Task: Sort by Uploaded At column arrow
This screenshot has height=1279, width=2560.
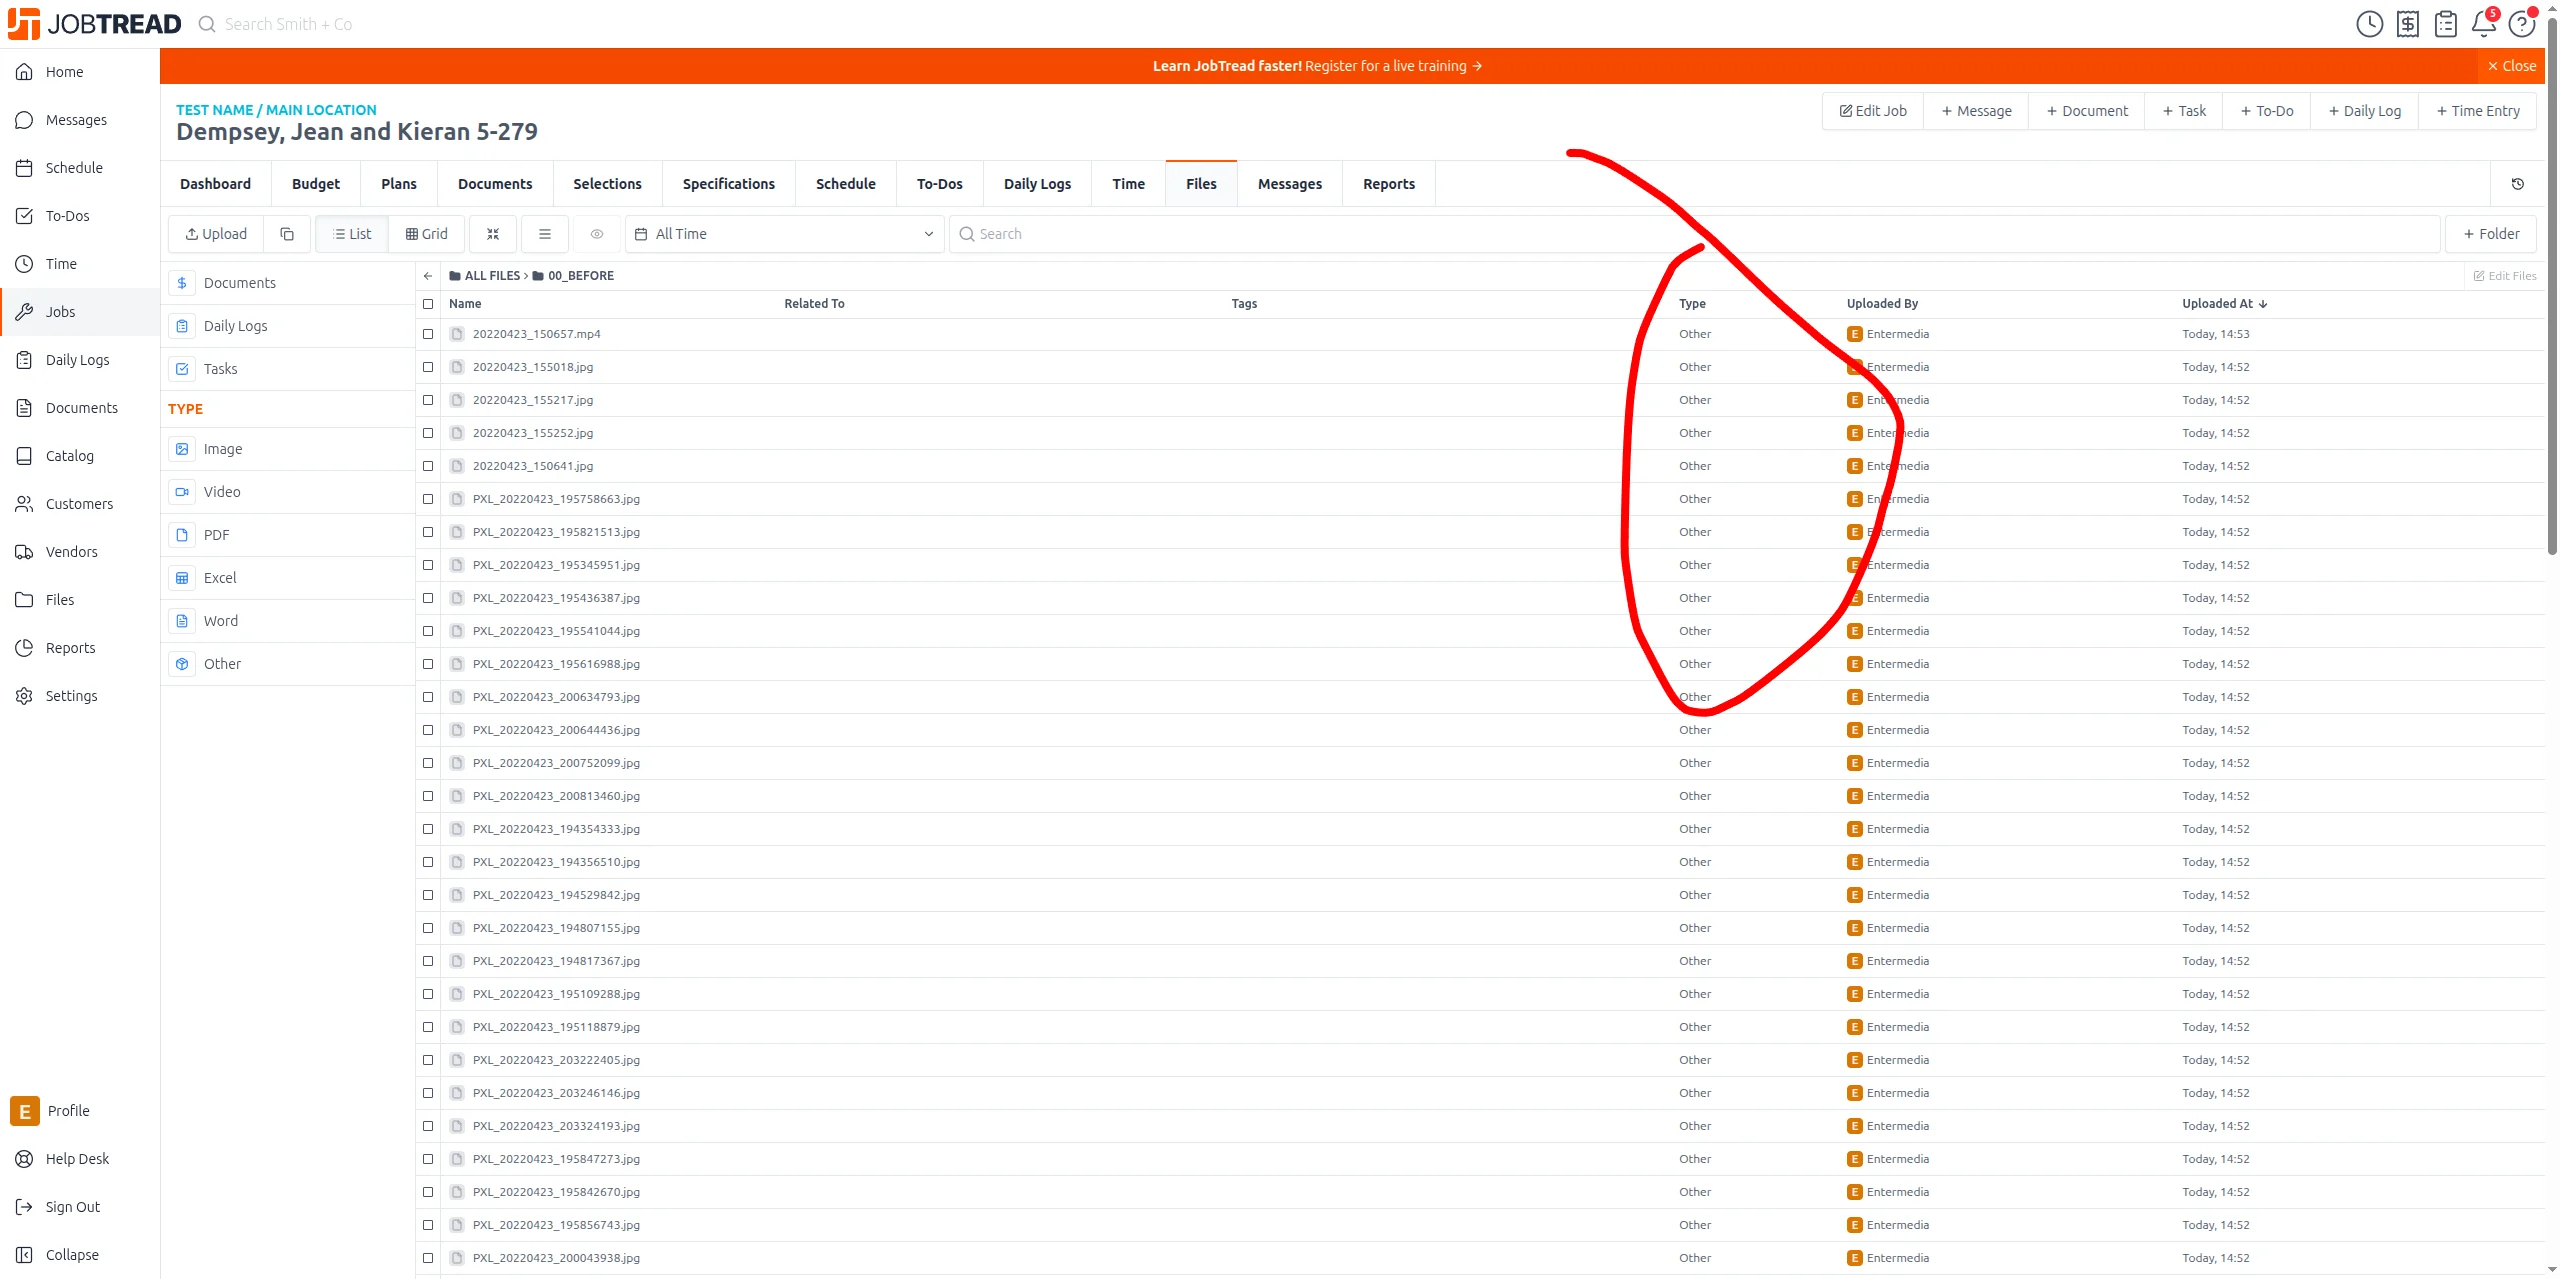Action: click(x=2263, y=304)
